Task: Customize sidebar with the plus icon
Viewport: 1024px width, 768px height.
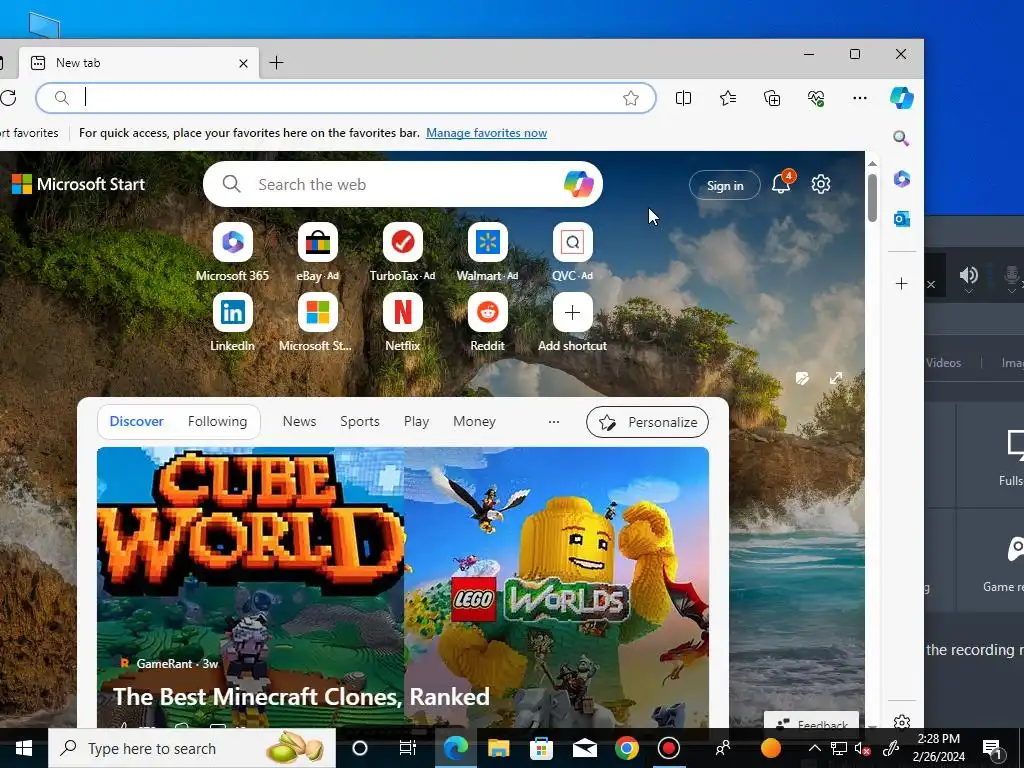Action: point(901,283)
